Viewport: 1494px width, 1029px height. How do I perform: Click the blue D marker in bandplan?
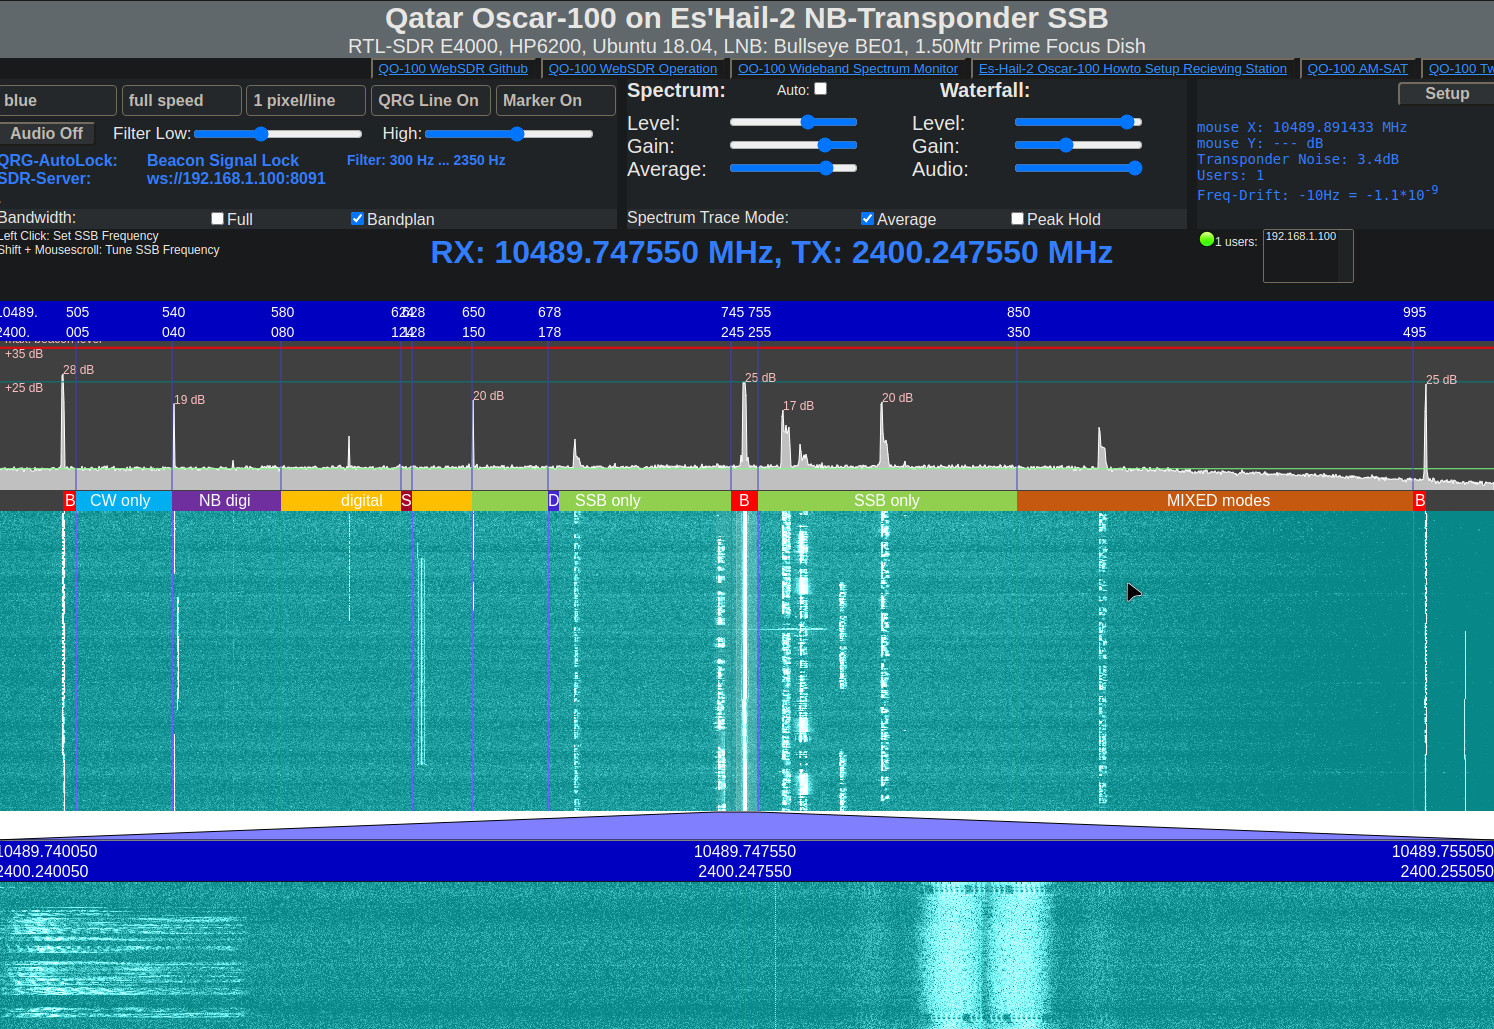pyautogui.click(x=554, y=501)
